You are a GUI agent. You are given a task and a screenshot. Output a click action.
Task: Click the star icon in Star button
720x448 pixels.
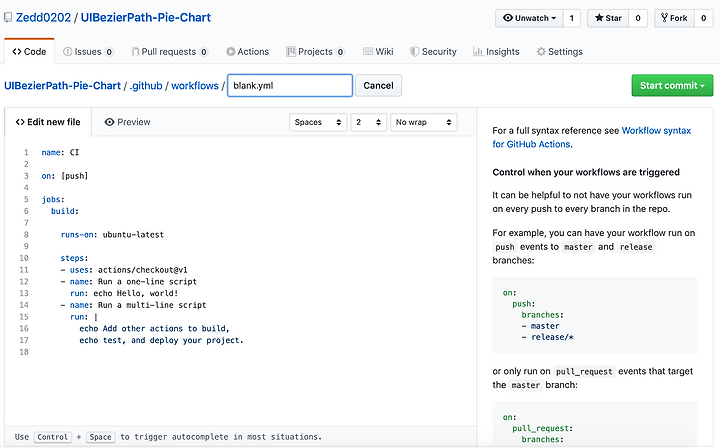click(599, 18)
